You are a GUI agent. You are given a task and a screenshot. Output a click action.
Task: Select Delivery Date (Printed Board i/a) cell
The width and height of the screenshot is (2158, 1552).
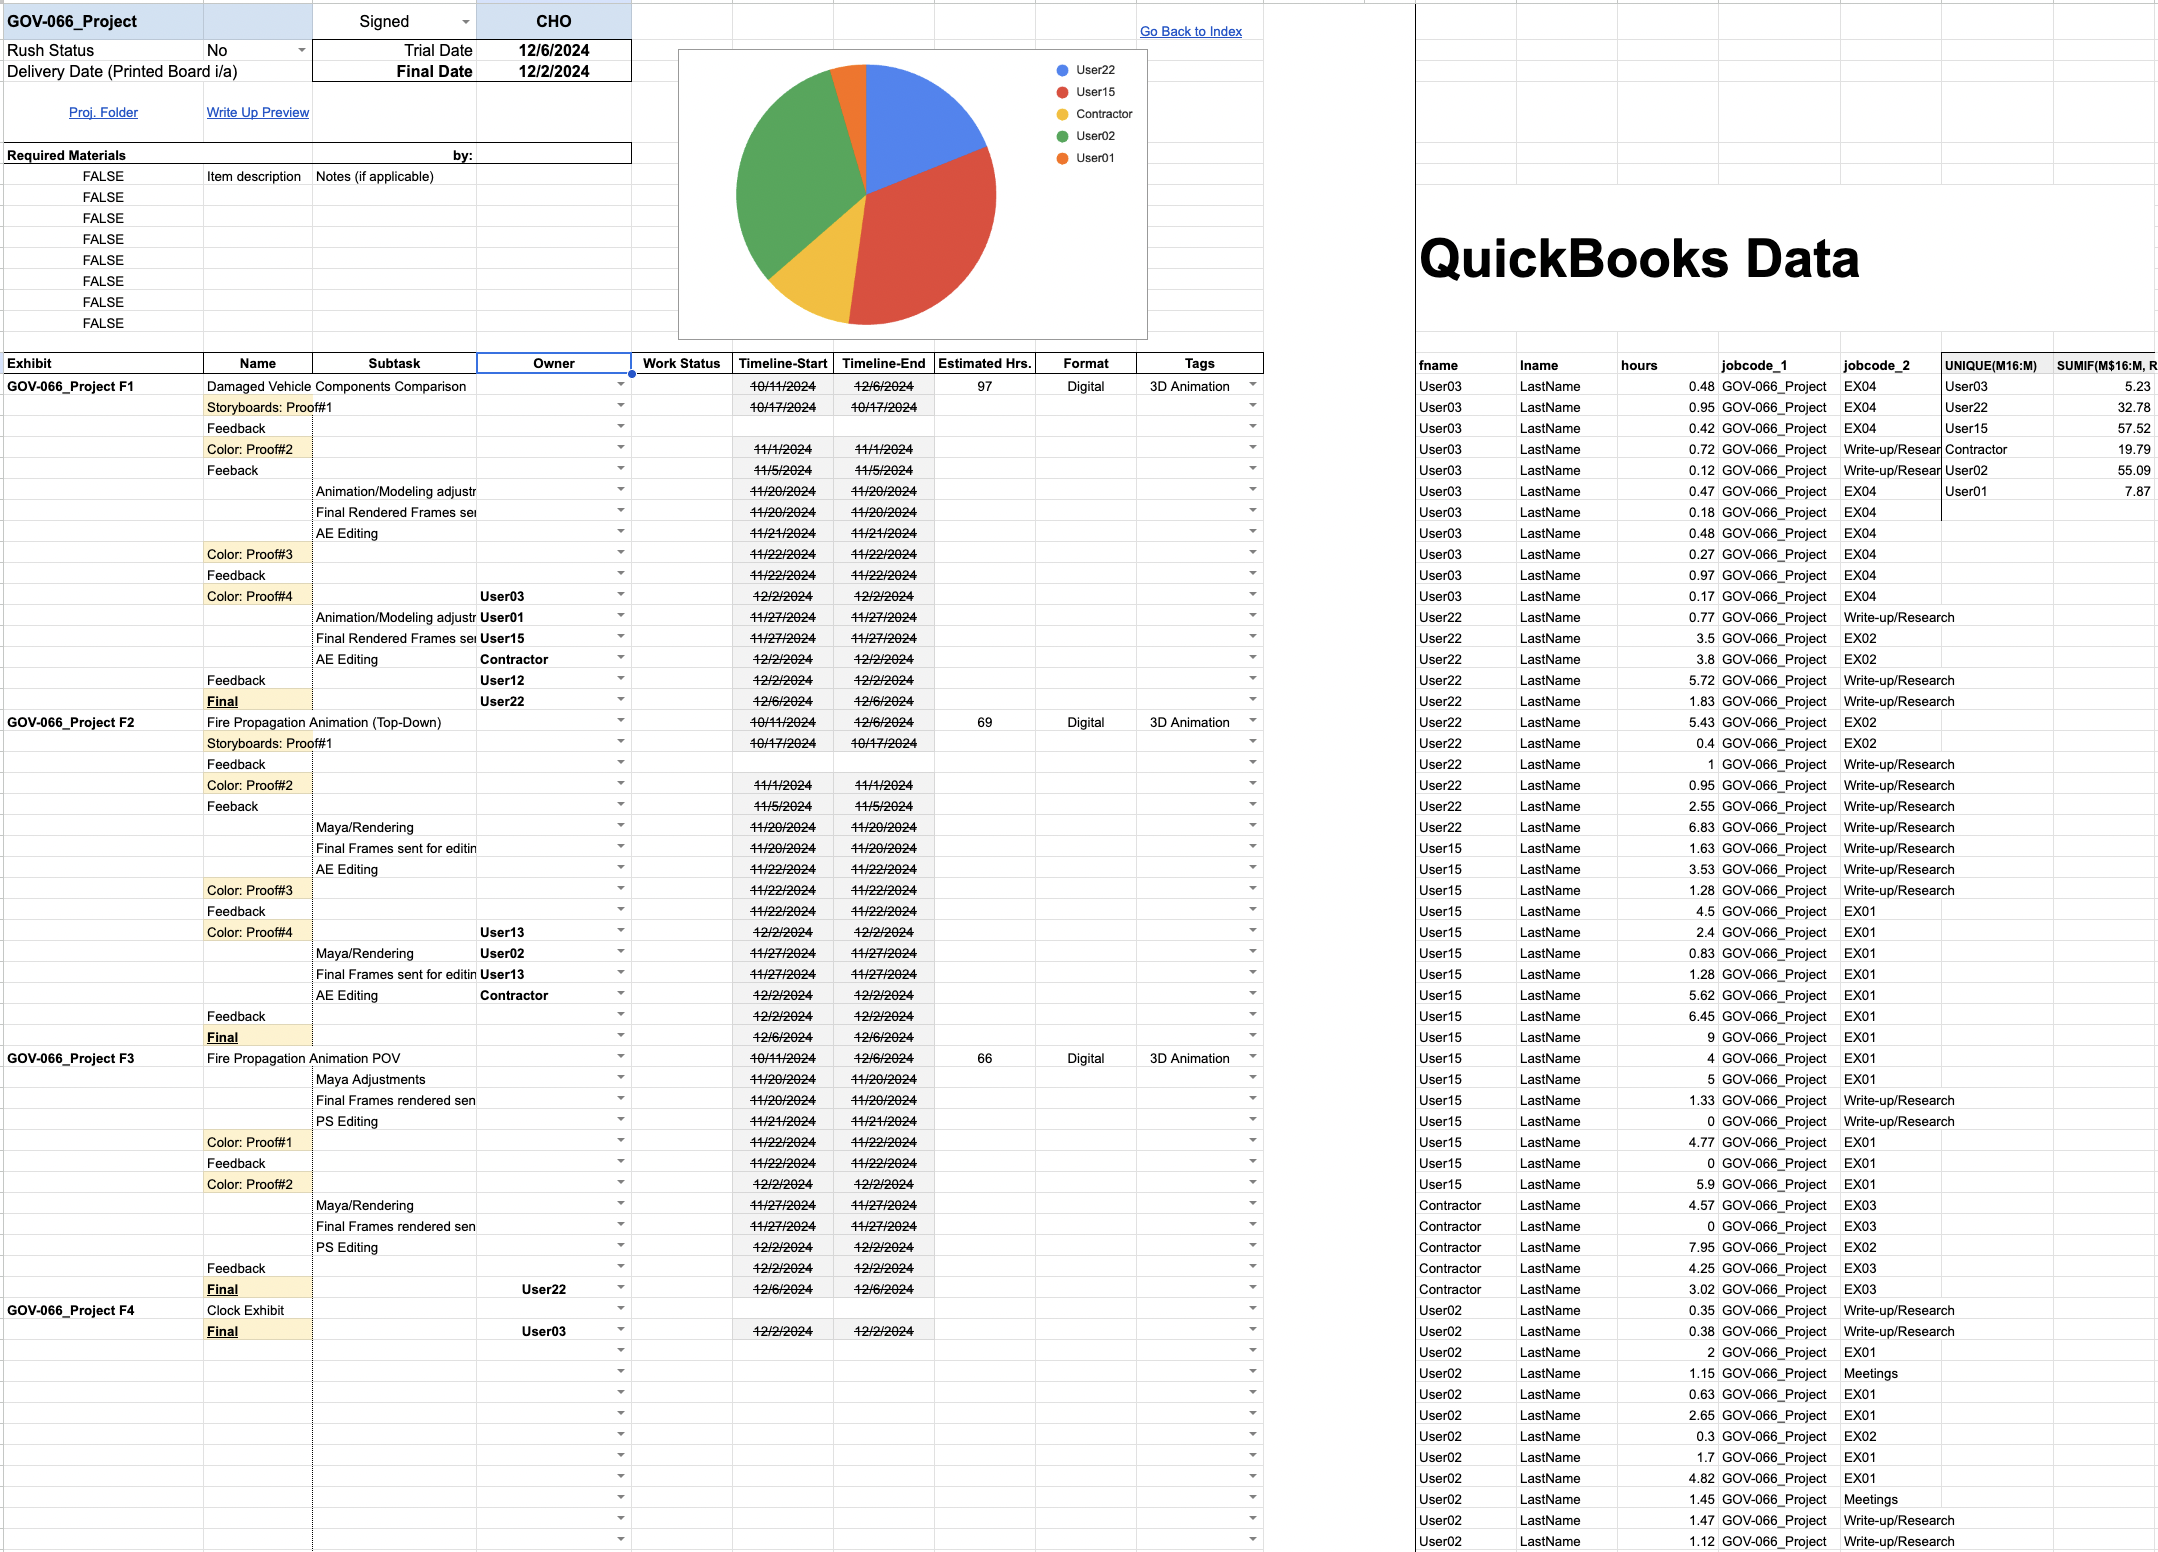point(122,71)
